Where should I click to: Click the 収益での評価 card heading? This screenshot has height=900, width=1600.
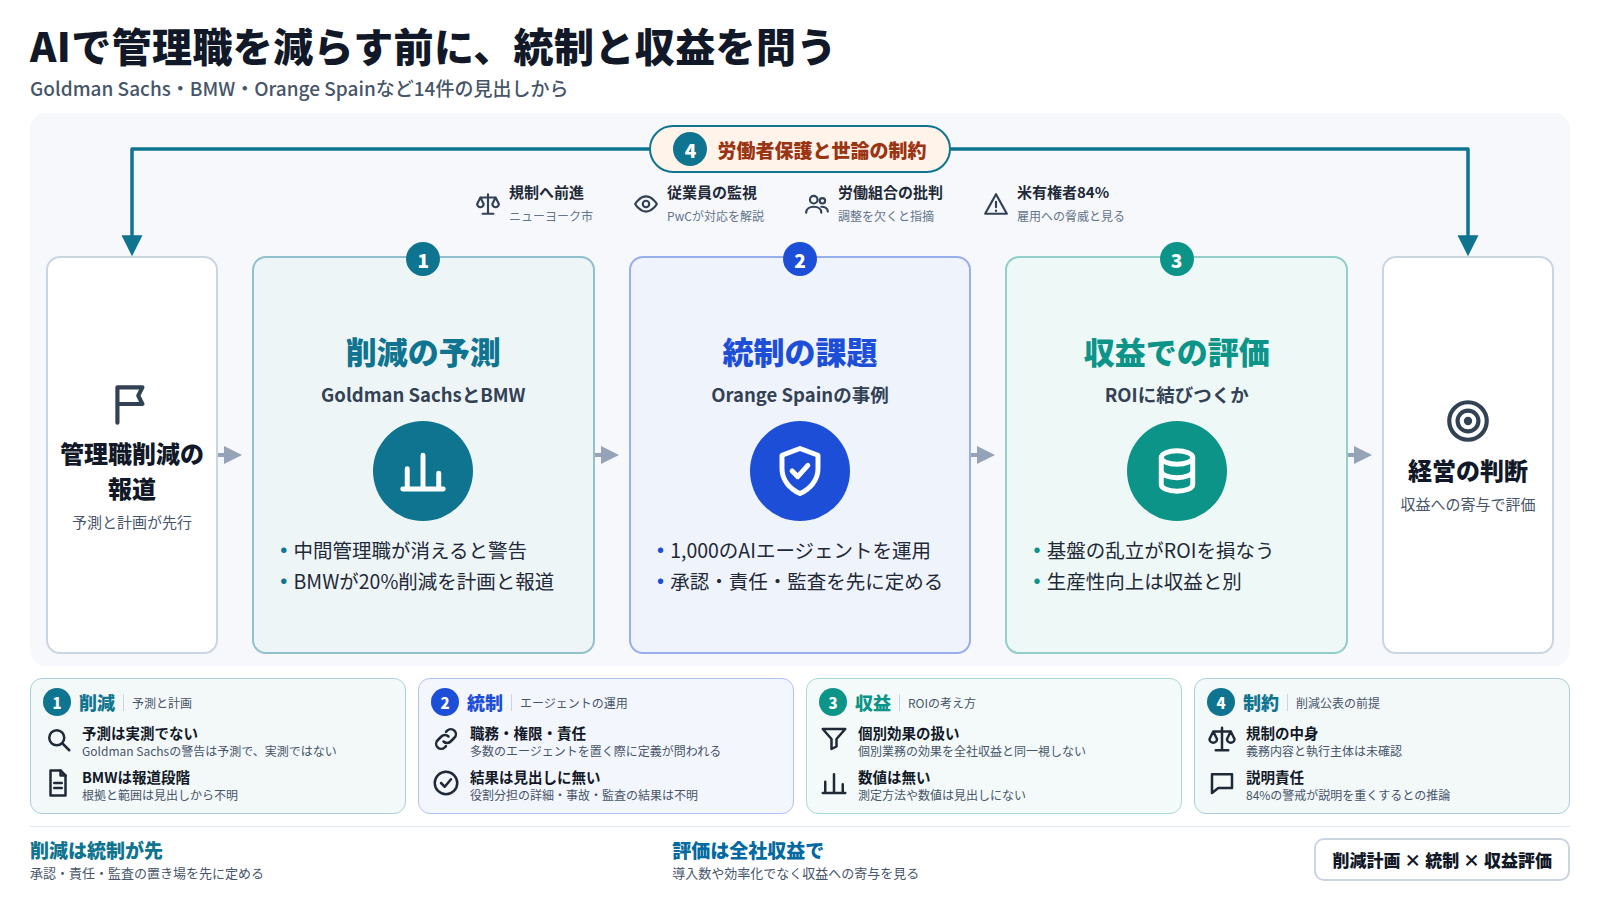pos(1177,352)
